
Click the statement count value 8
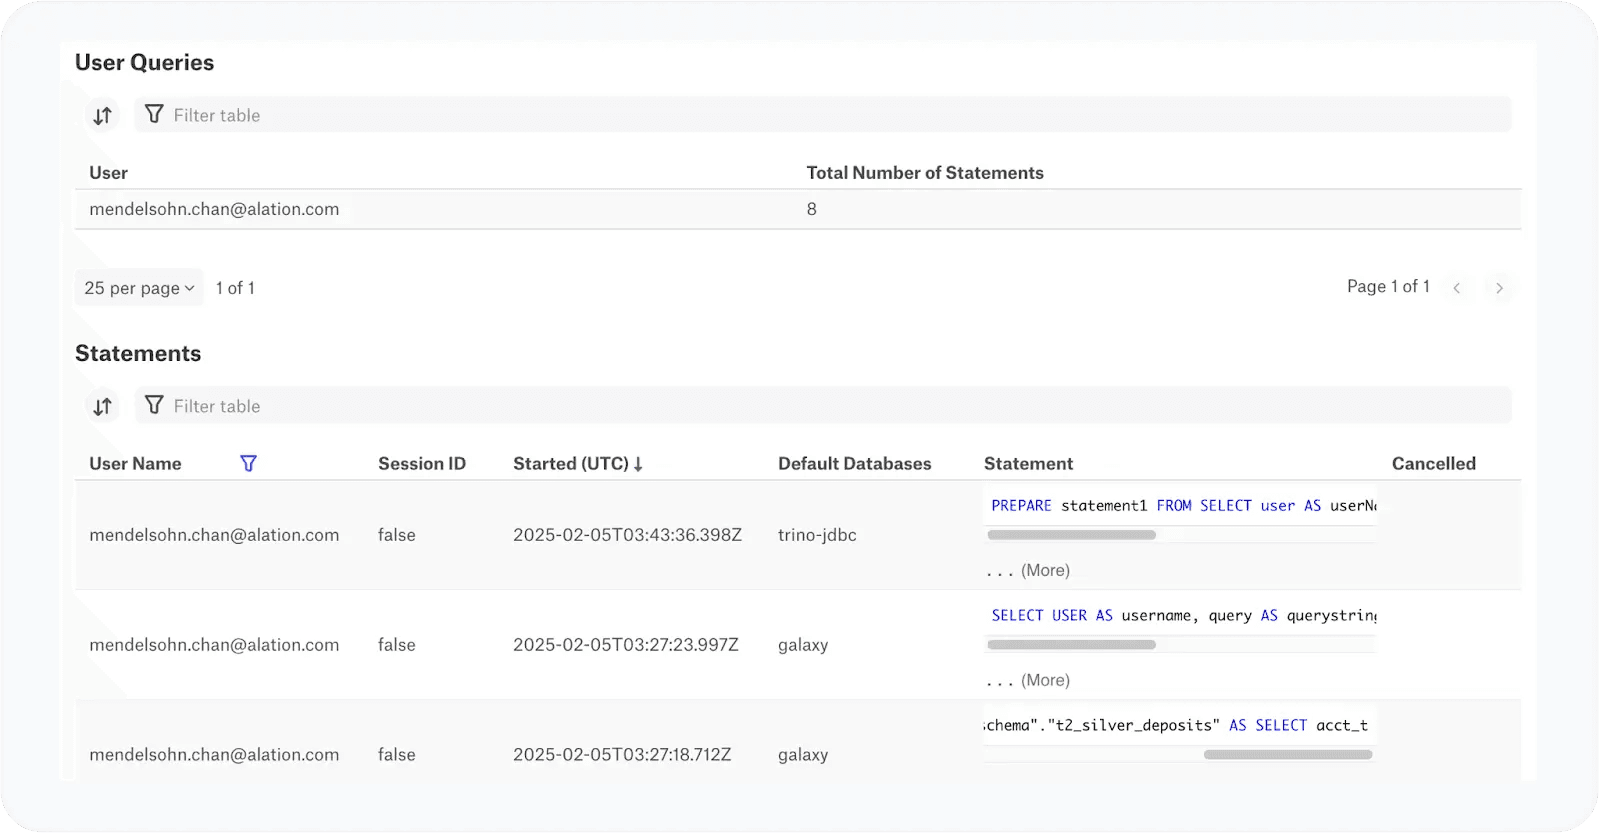(x=812, y=209)
